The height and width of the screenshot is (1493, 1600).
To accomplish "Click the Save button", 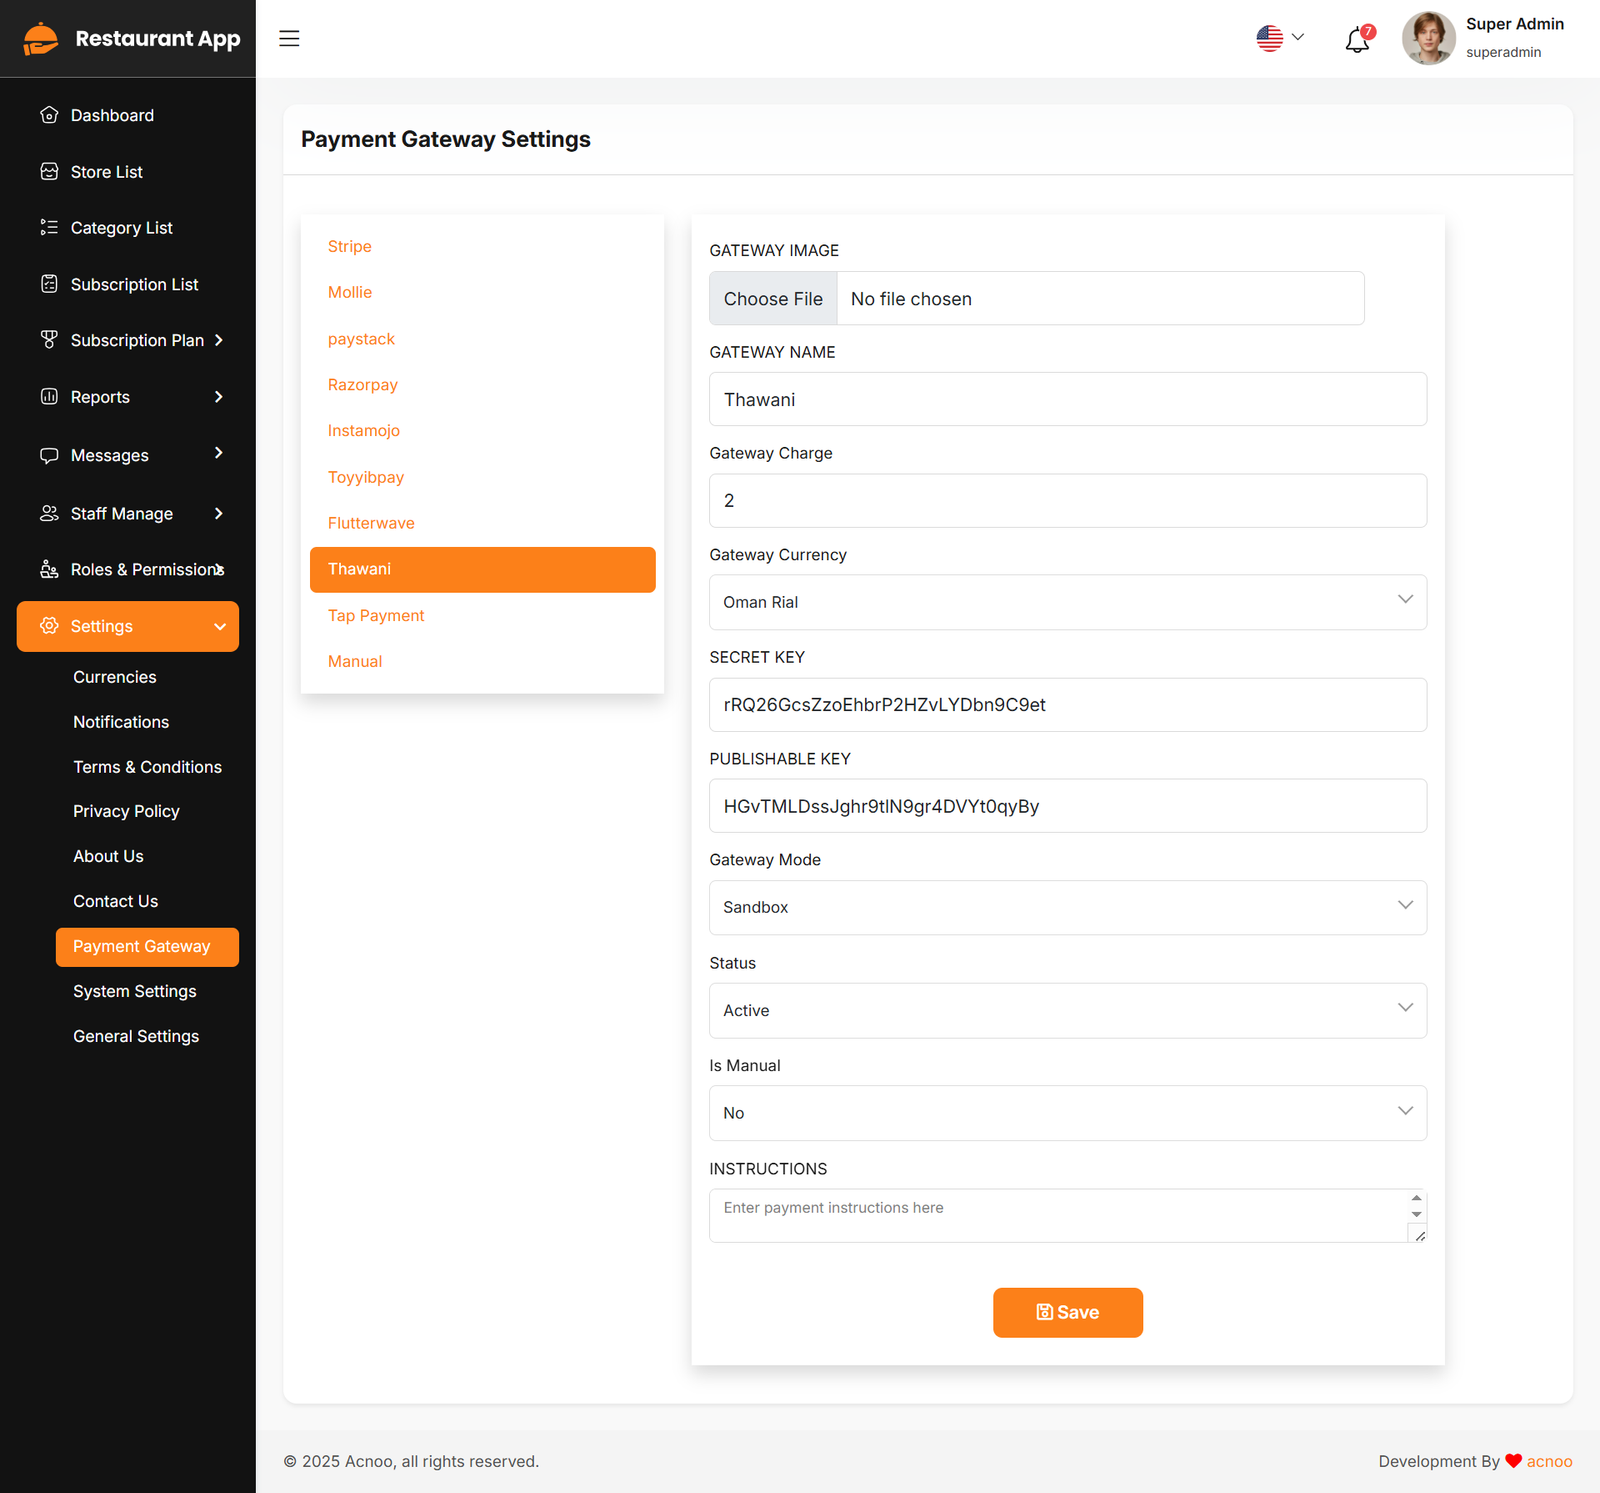I will (1067, 1312).
